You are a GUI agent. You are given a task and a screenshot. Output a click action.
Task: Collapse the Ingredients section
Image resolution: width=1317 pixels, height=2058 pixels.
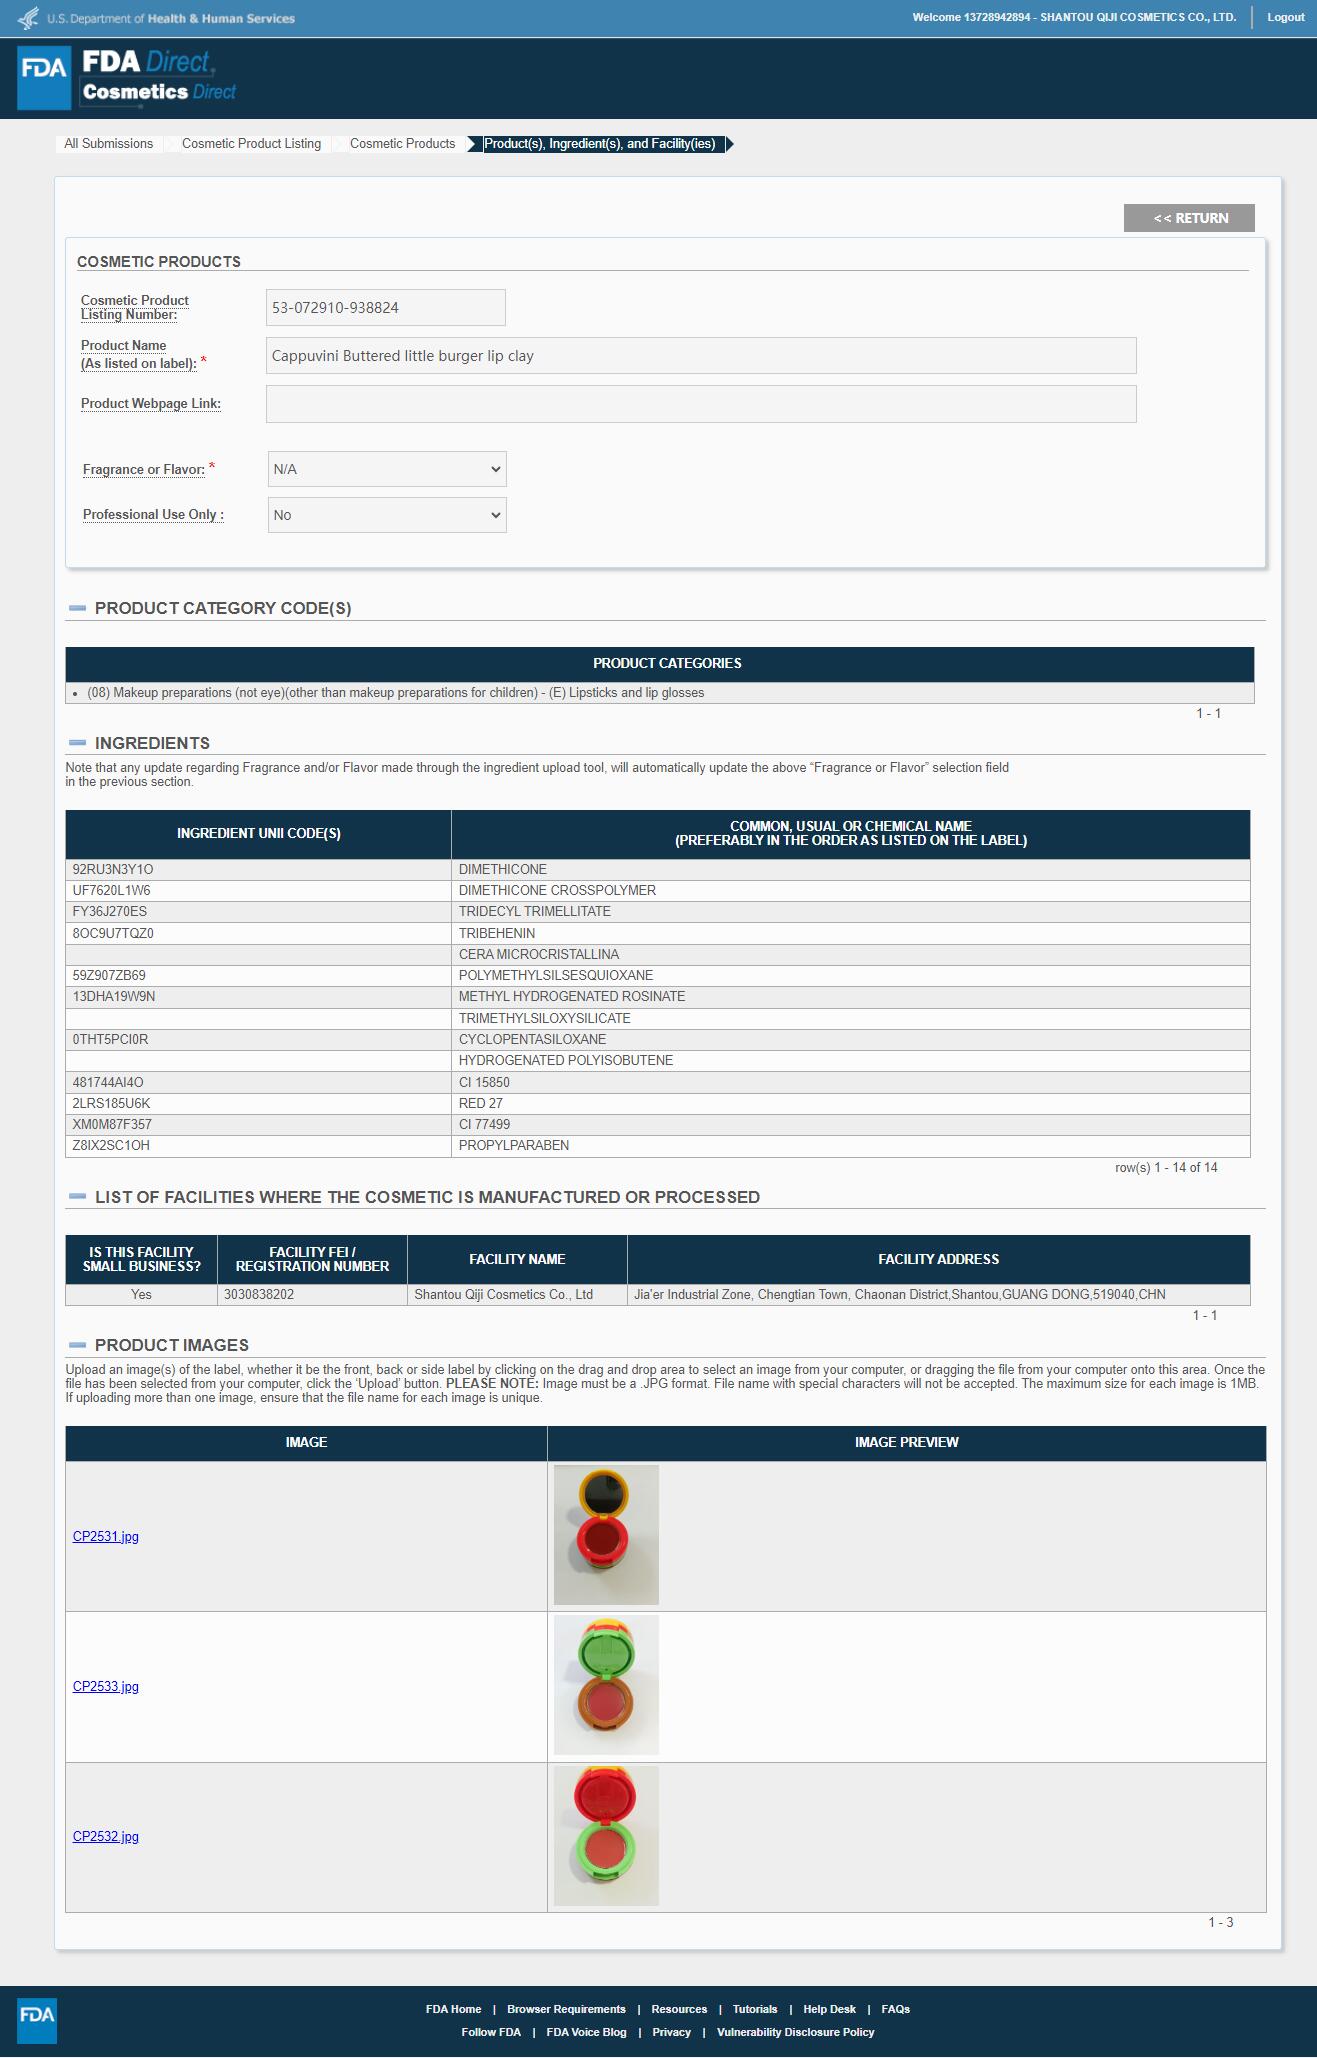point(77,743)
